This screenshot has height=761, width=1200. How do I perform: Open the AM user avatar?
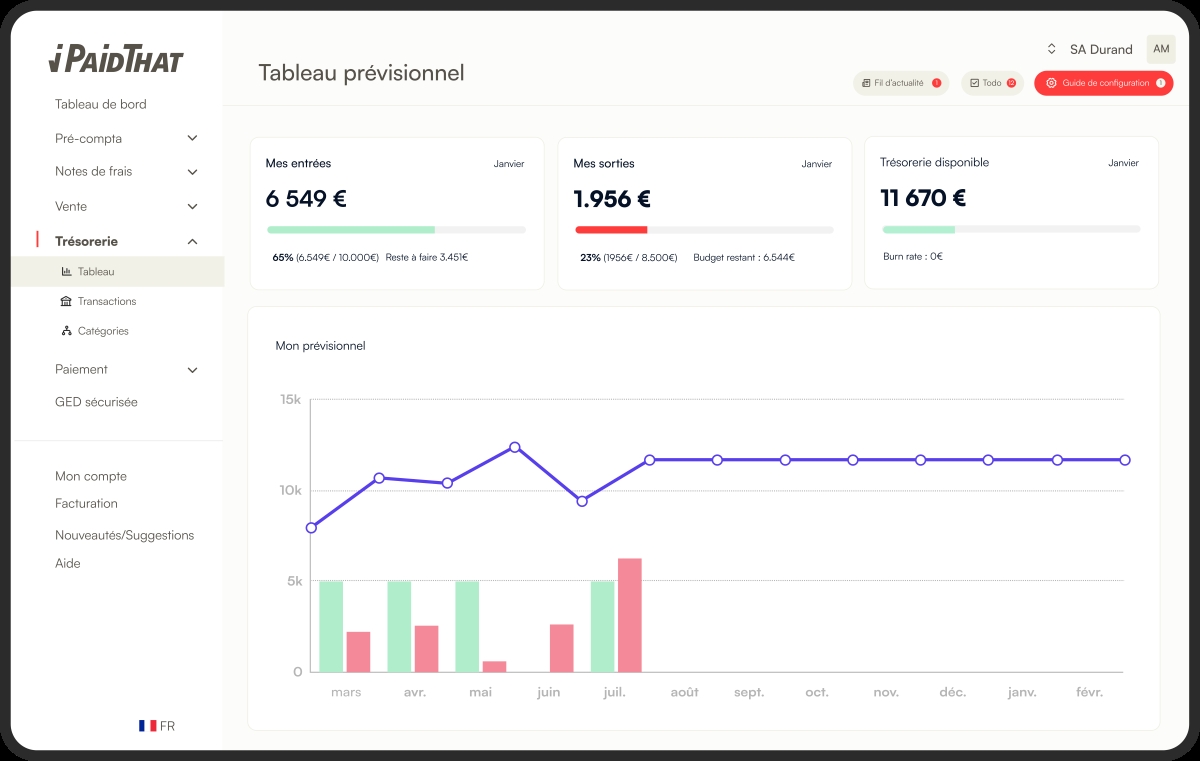pos(1160,49)
